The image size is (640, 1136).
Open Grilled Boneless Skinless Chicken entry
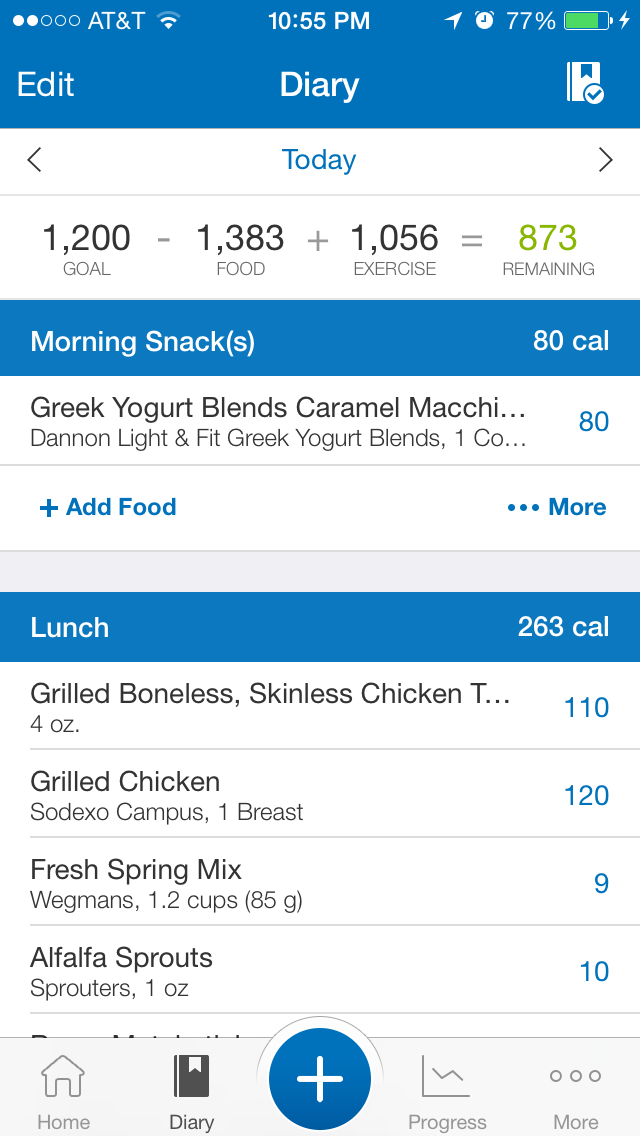(300, 706)
